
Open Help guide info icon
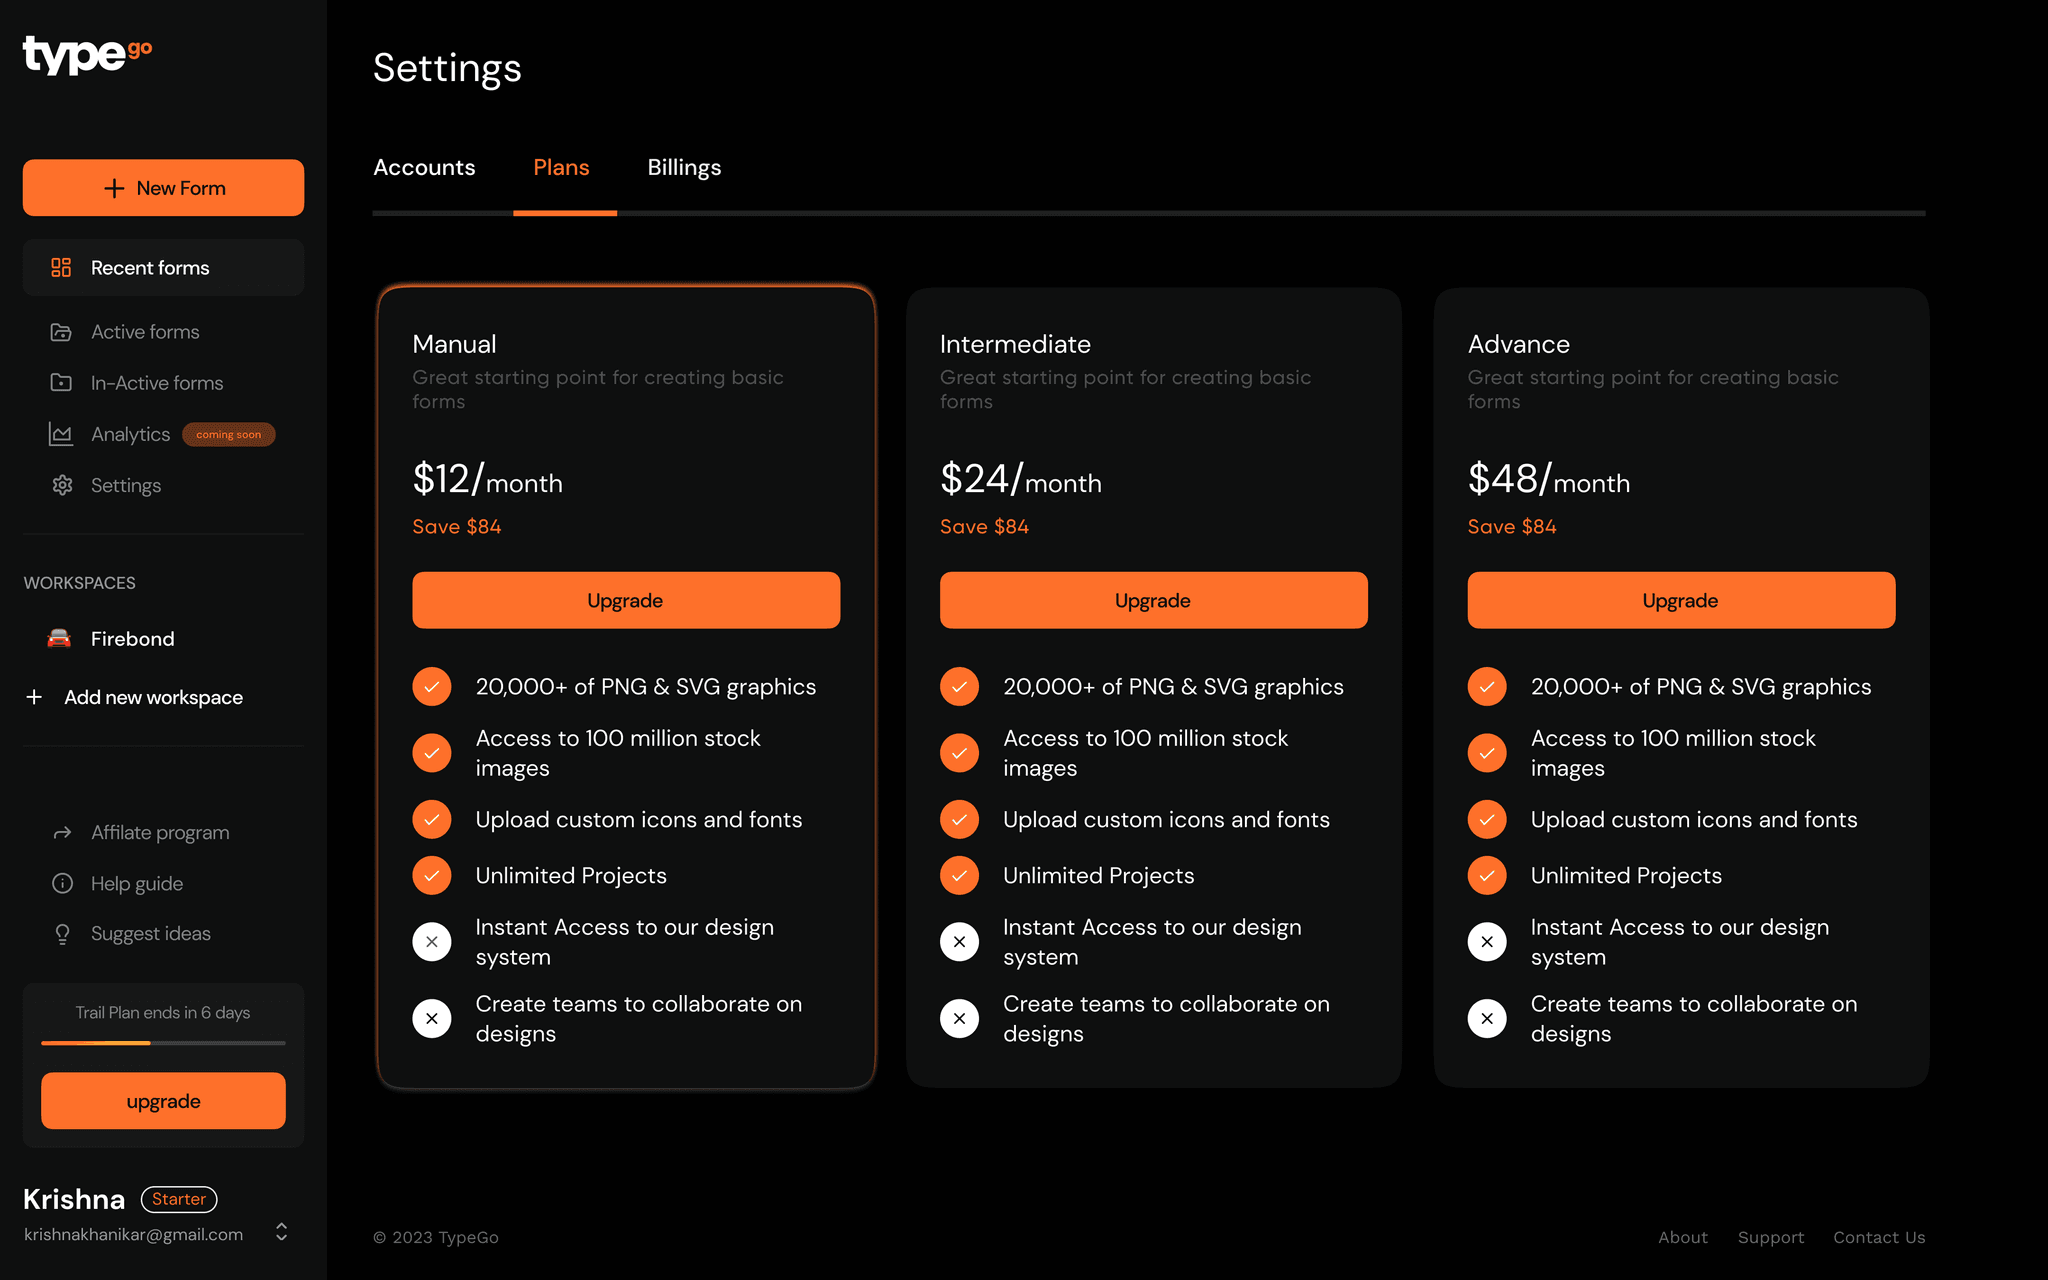tap(62, 883)
